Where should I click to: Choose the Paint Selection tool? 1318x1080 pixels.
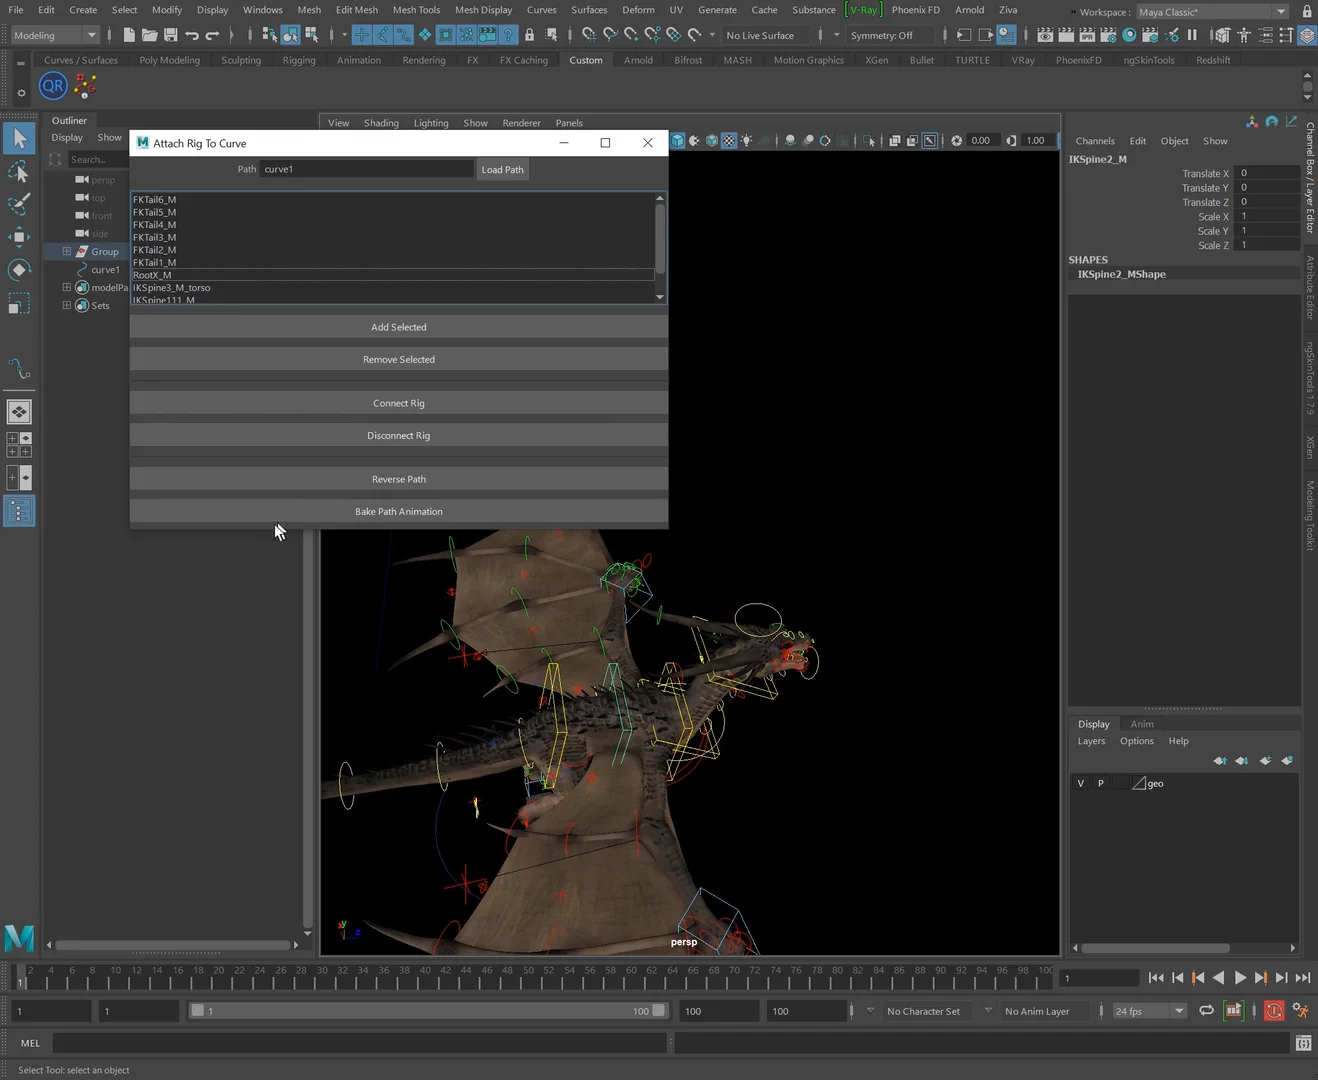click(x=19, y=204)
